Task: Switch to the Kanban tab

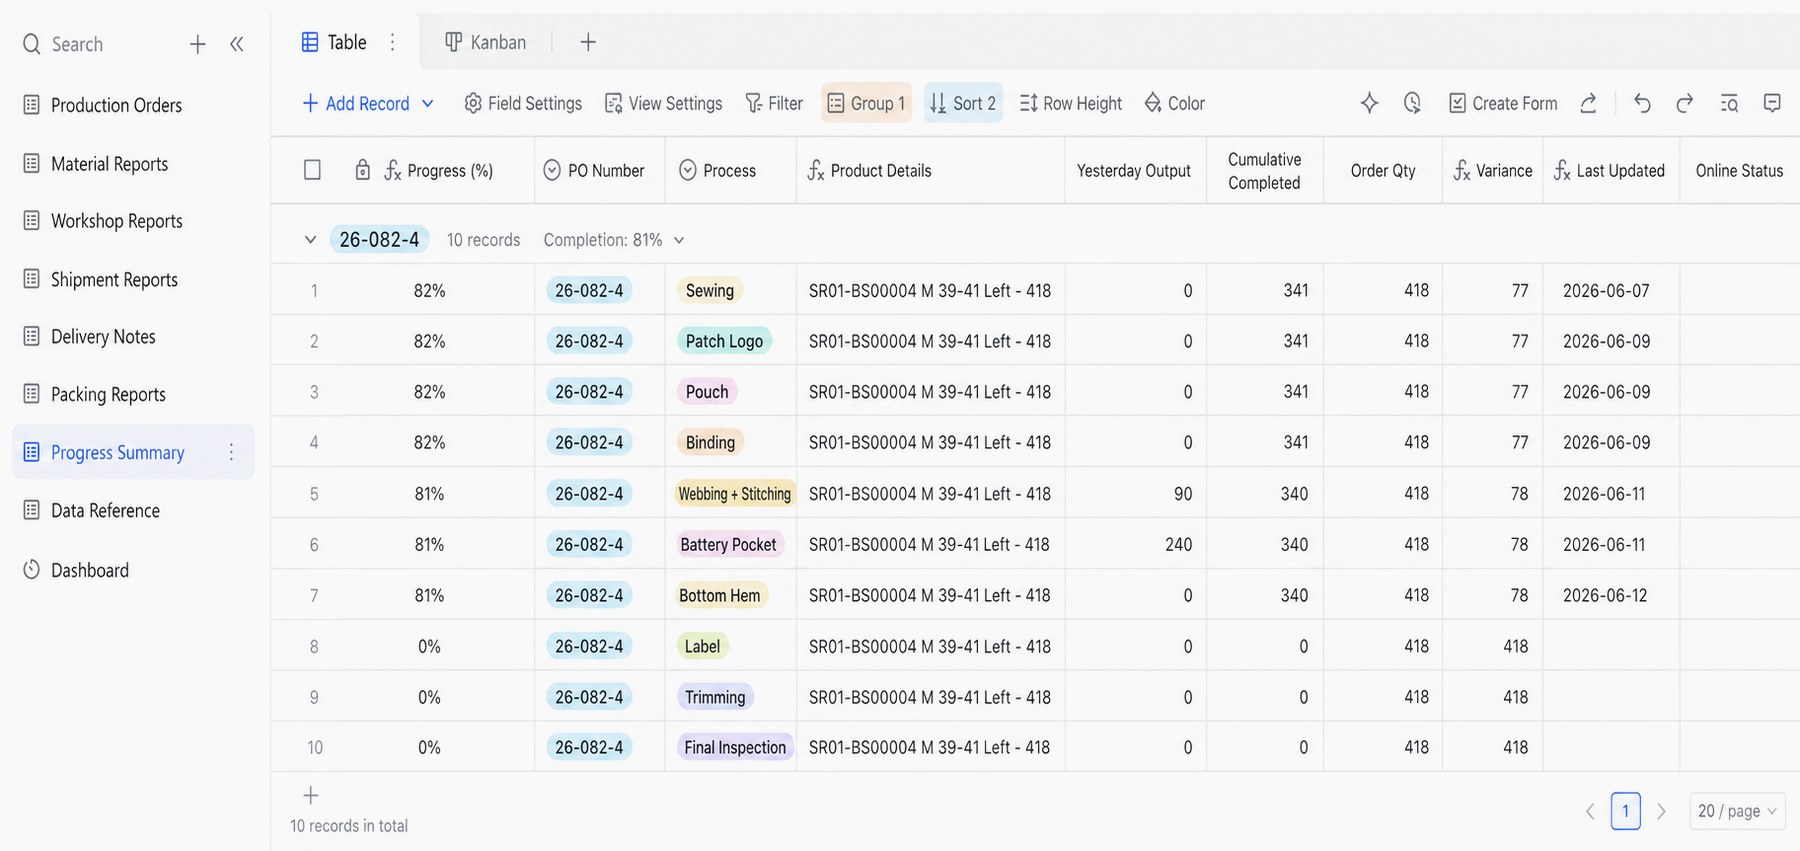Action: point(485,42)
